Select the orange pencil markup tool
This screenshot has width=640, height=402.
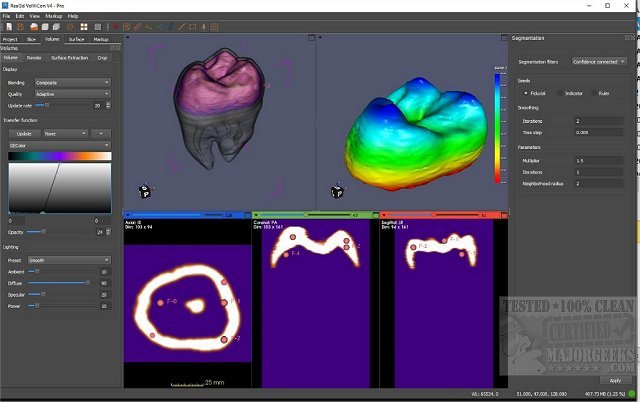pos(138,27)
